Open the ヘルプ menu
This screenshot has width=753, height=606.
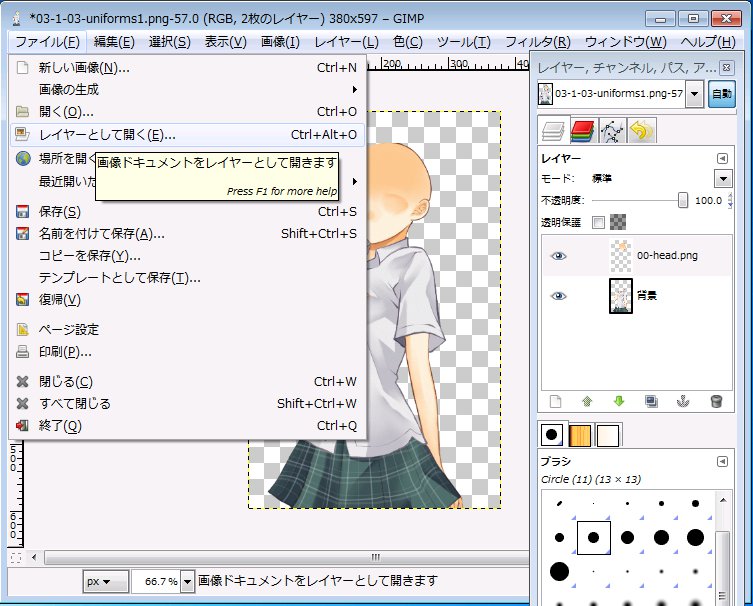708,42
